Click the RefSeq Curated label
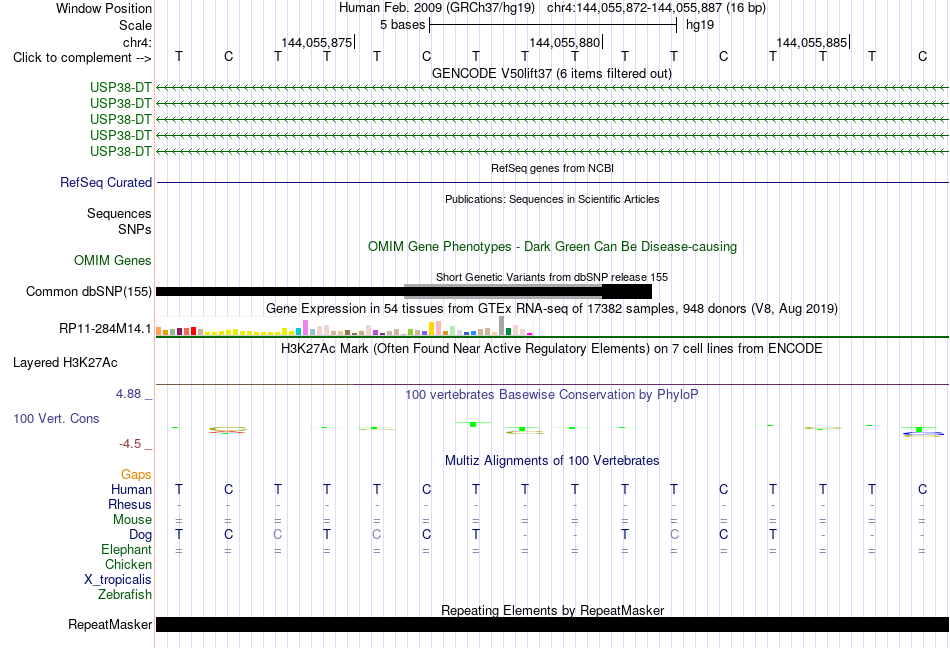The width and height of the screenshot is (950, 648). tap(105, 182)
